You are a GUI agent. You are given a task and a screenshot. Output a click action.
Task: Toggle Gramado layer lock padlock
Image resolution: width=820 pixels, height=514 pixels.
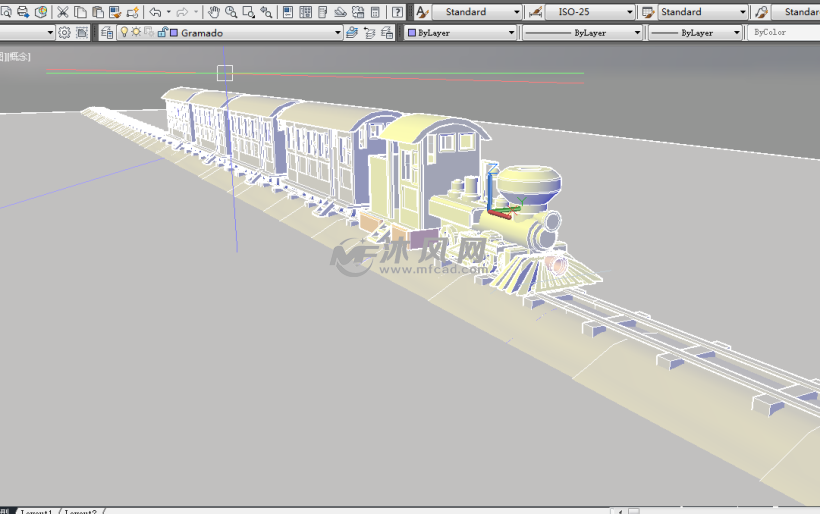point(162,32)
